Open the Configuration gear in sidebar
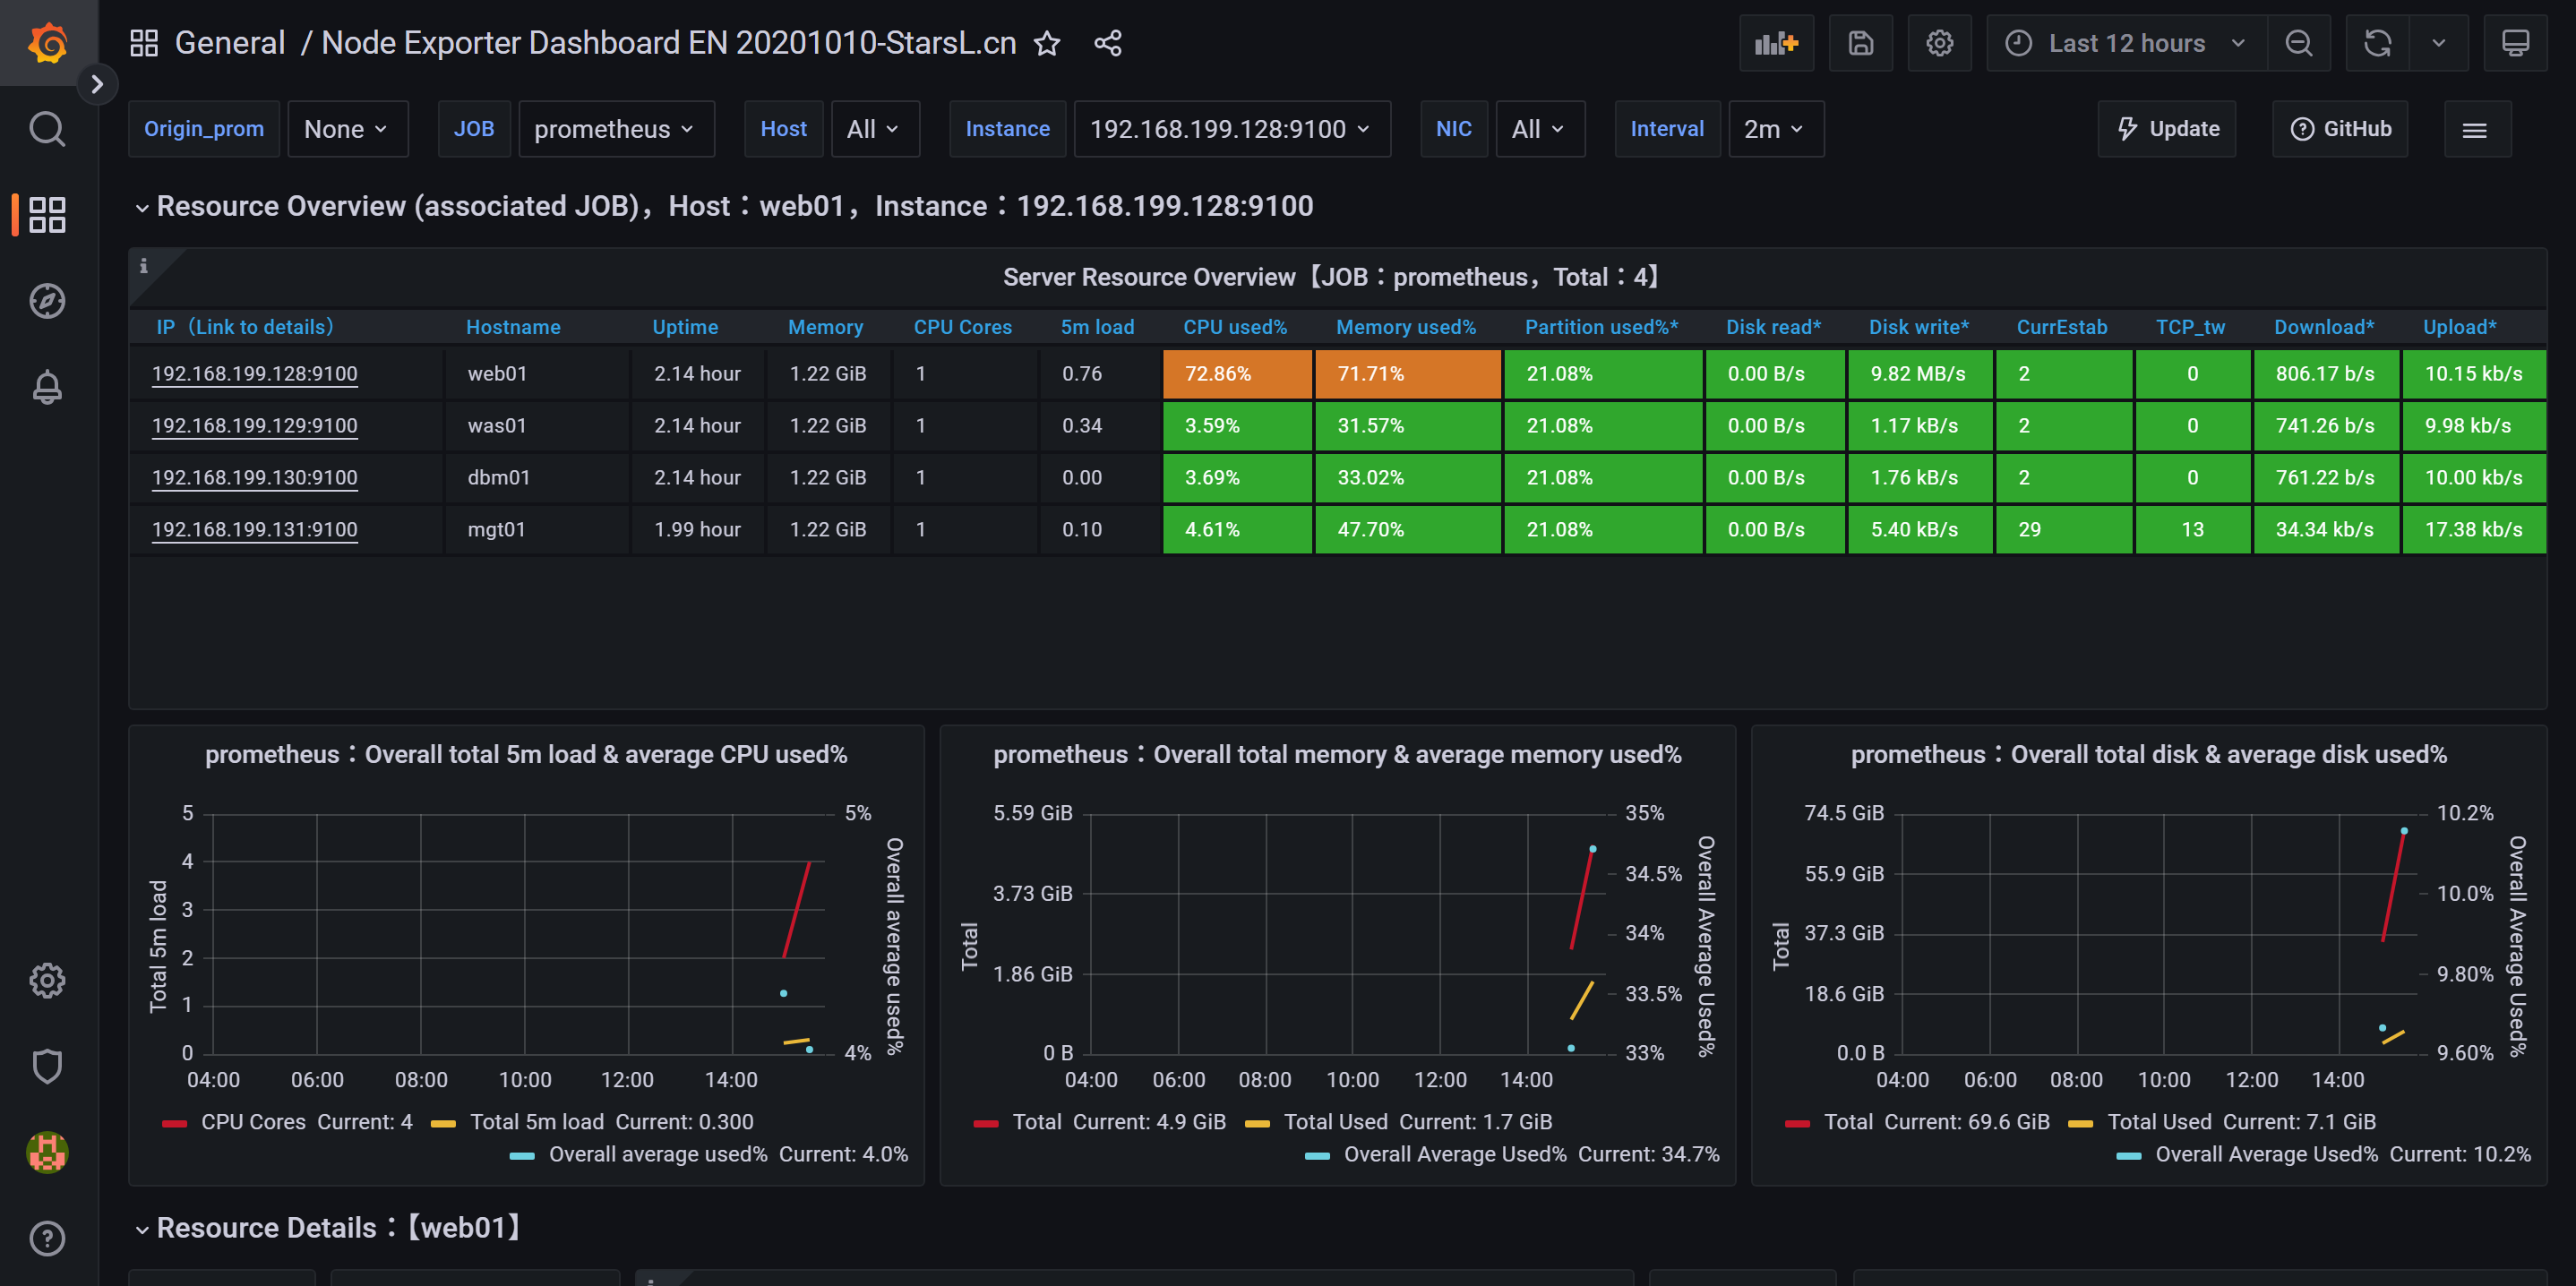This screenshot has width=2576, height=1286. click(x=47, y=980)
